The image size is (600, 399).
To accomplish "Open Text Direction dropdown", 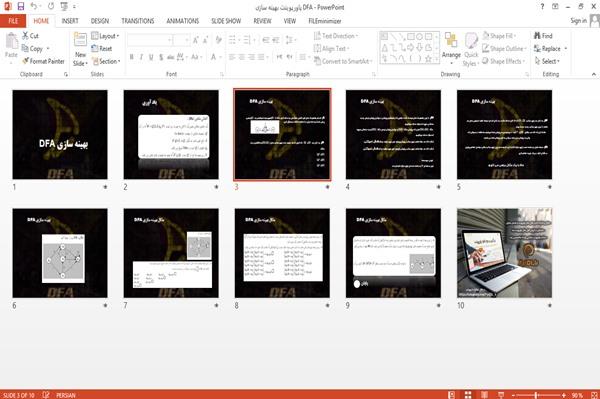I will [x=336, y=36].
